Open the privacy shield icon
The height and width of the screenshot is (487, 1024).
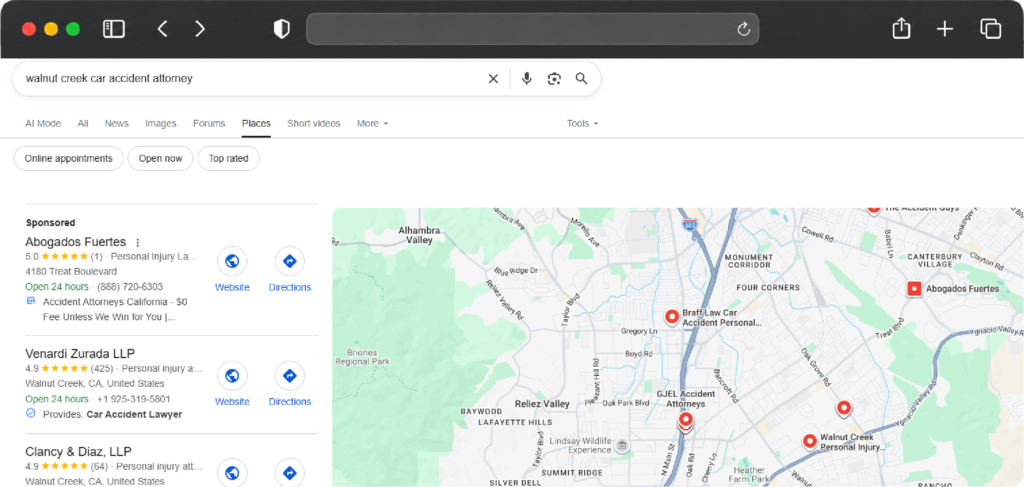tap(281, 29)
